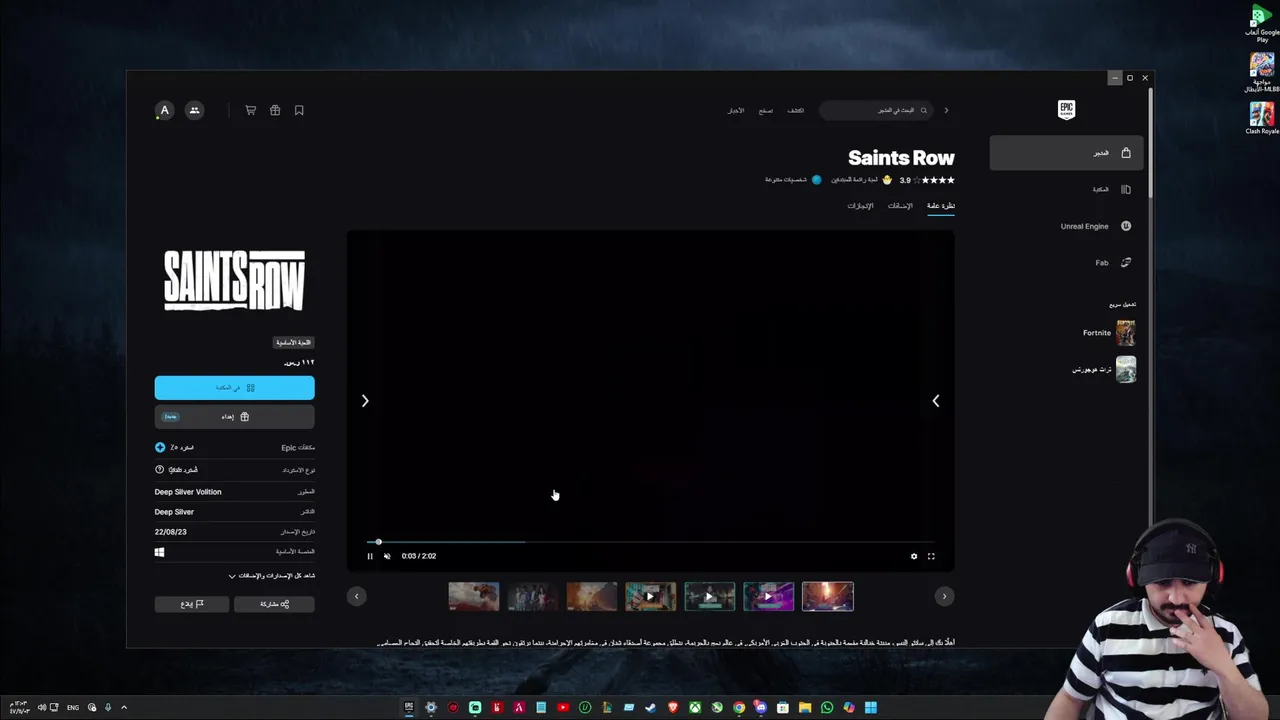The width and height of the screenshot is (1280, 720).
Task: Select the fourth video thumbnail
Action: tap(651, 597)
